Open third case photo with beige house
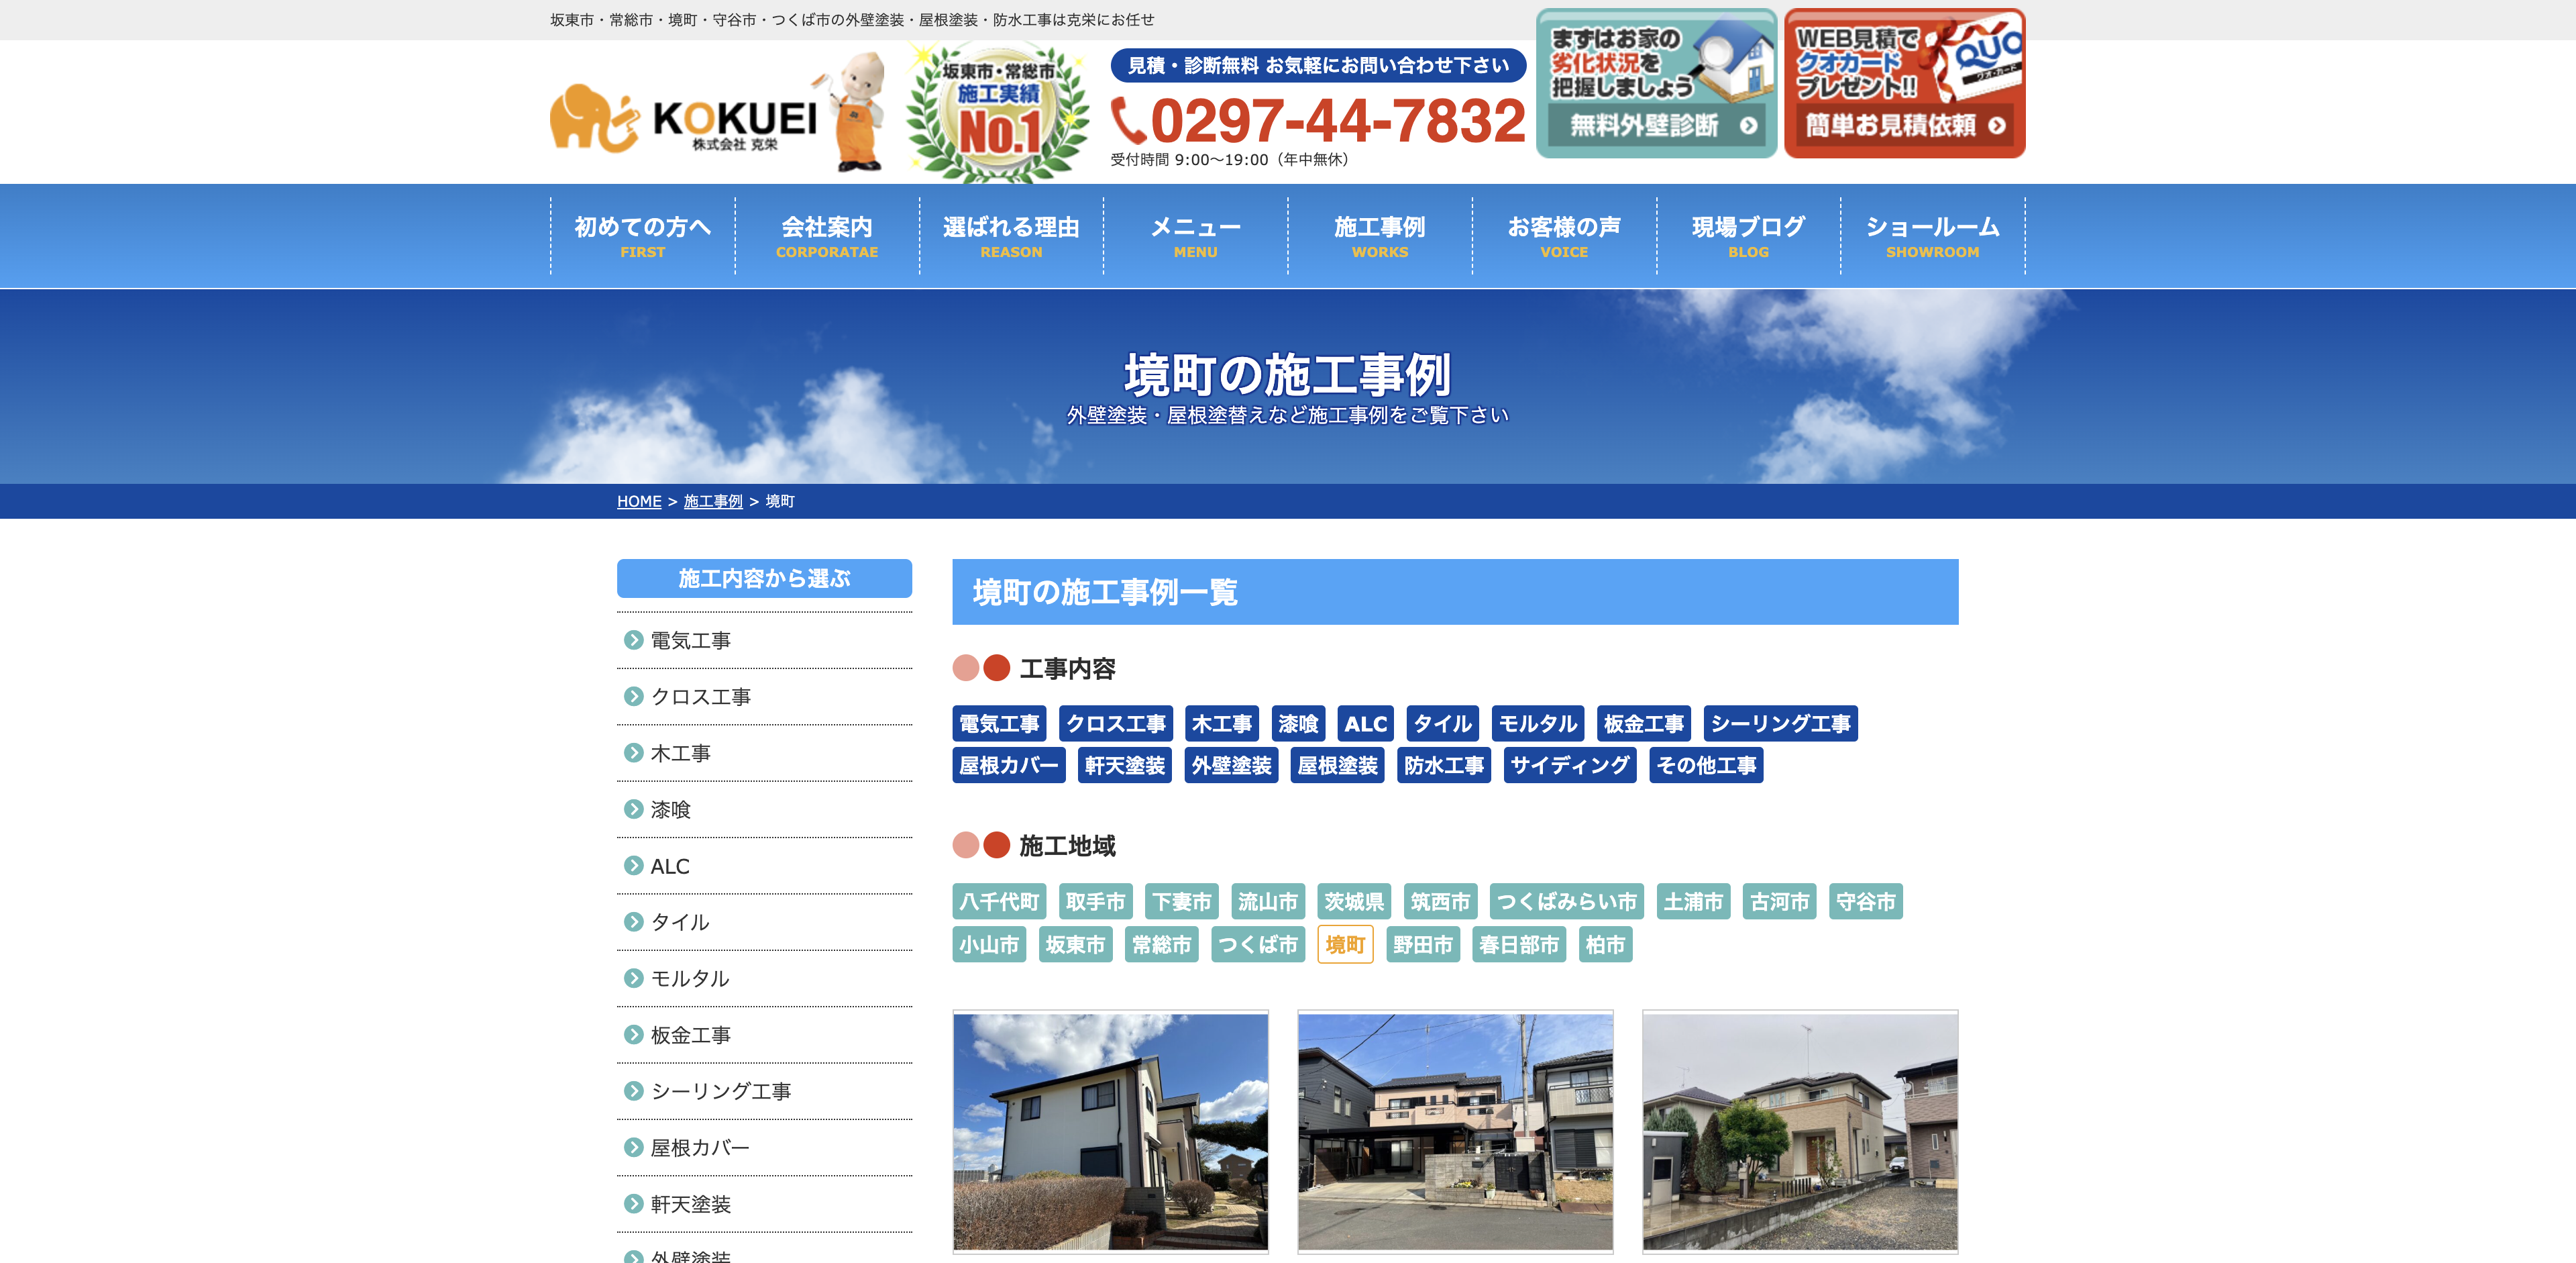The width and height of the screenshot is (2576, 1263). 1800,1131
